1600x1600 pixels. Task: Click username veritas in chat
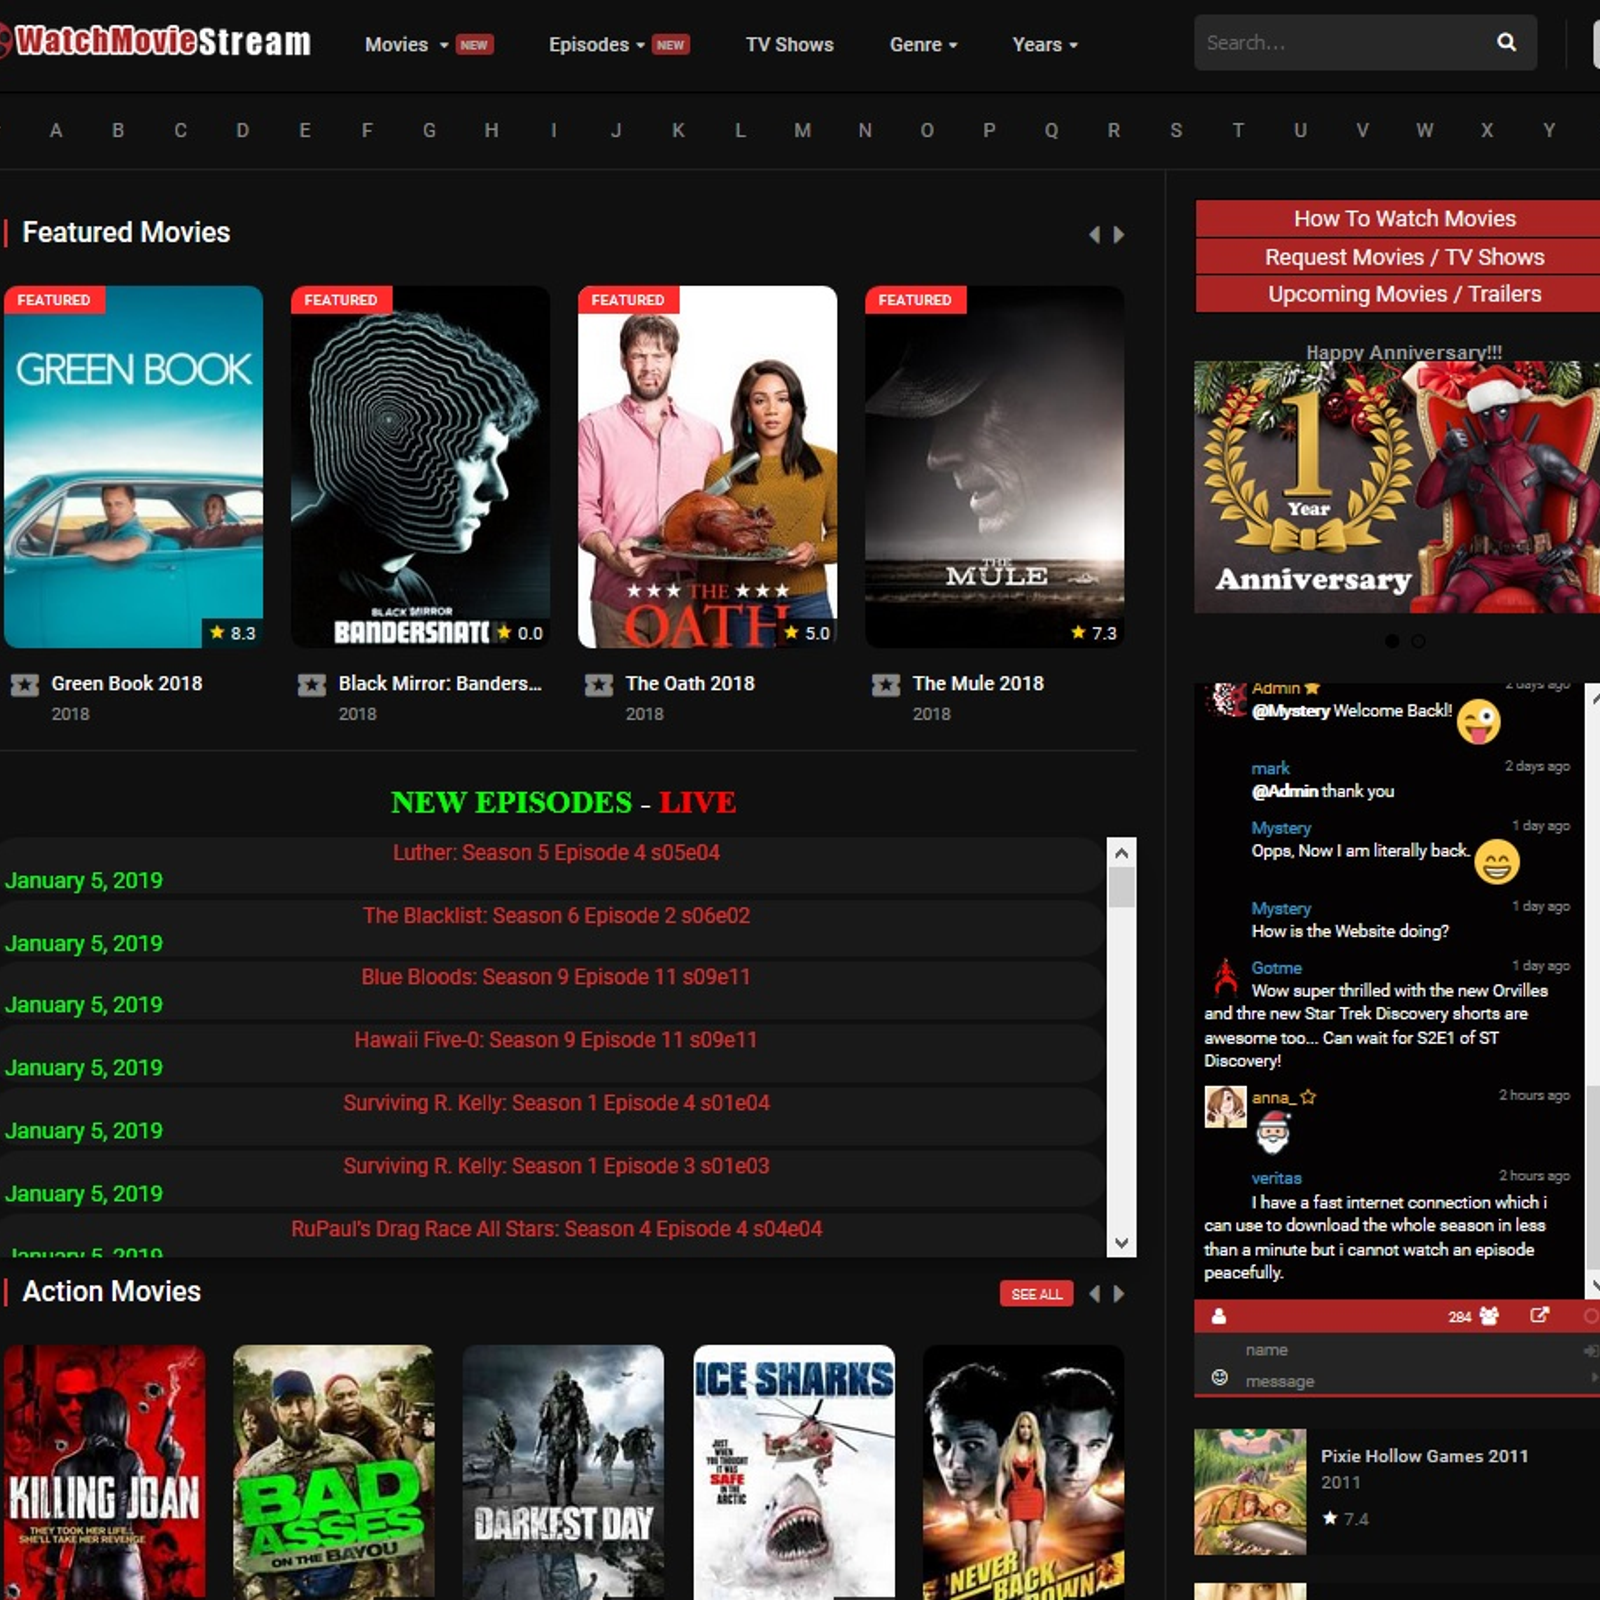[1276, 1178]
